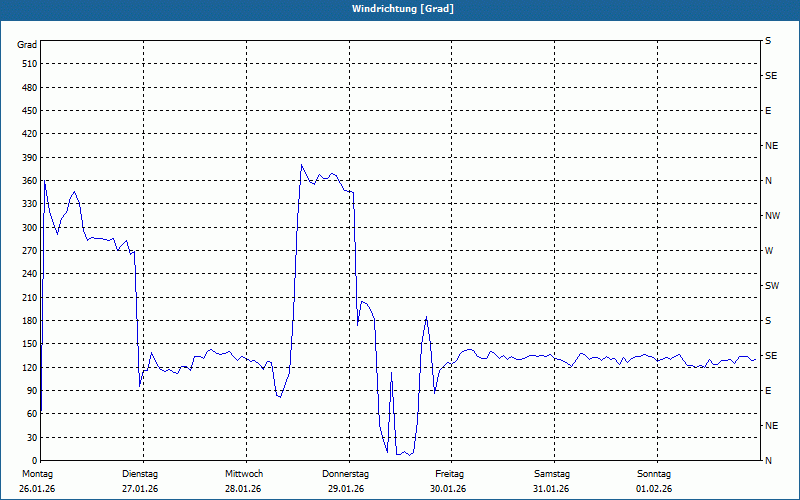Click the Grad unit label above y-axis
The width and height of the screenshot is (800, 500).
[27, 45]
